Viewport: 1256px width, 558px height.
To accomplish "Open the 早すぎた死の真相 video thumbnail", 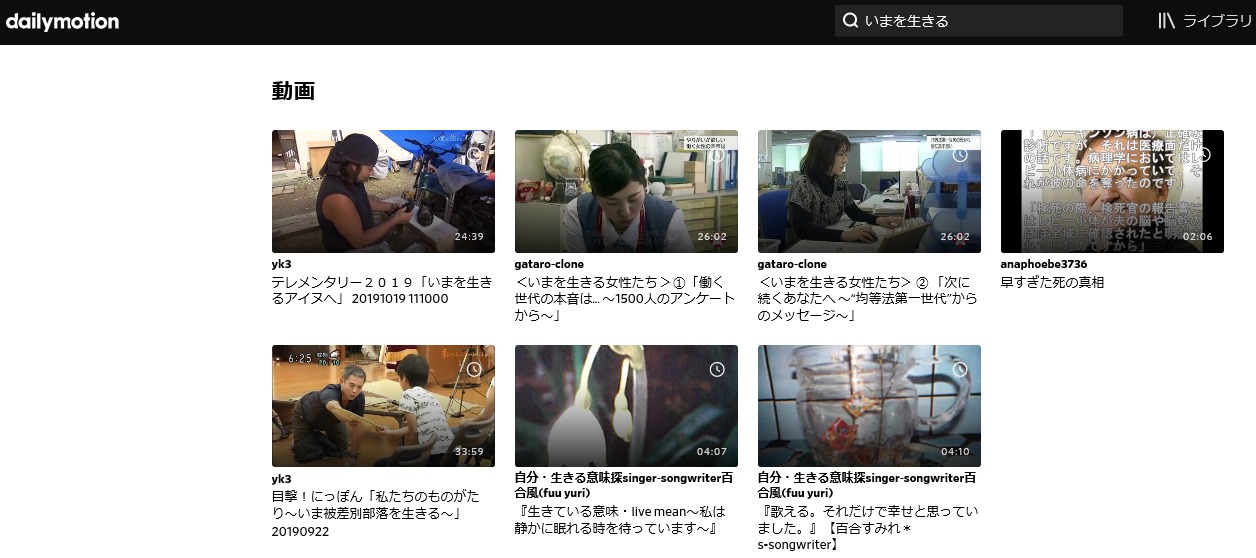I will [1112, 191].
